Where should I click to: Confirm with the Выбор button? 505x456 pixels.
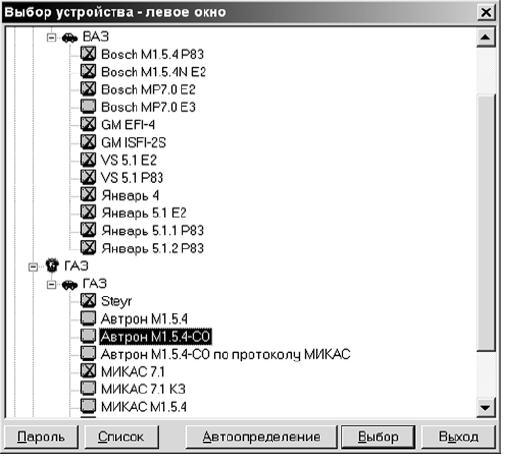click(x=378, y=437)
